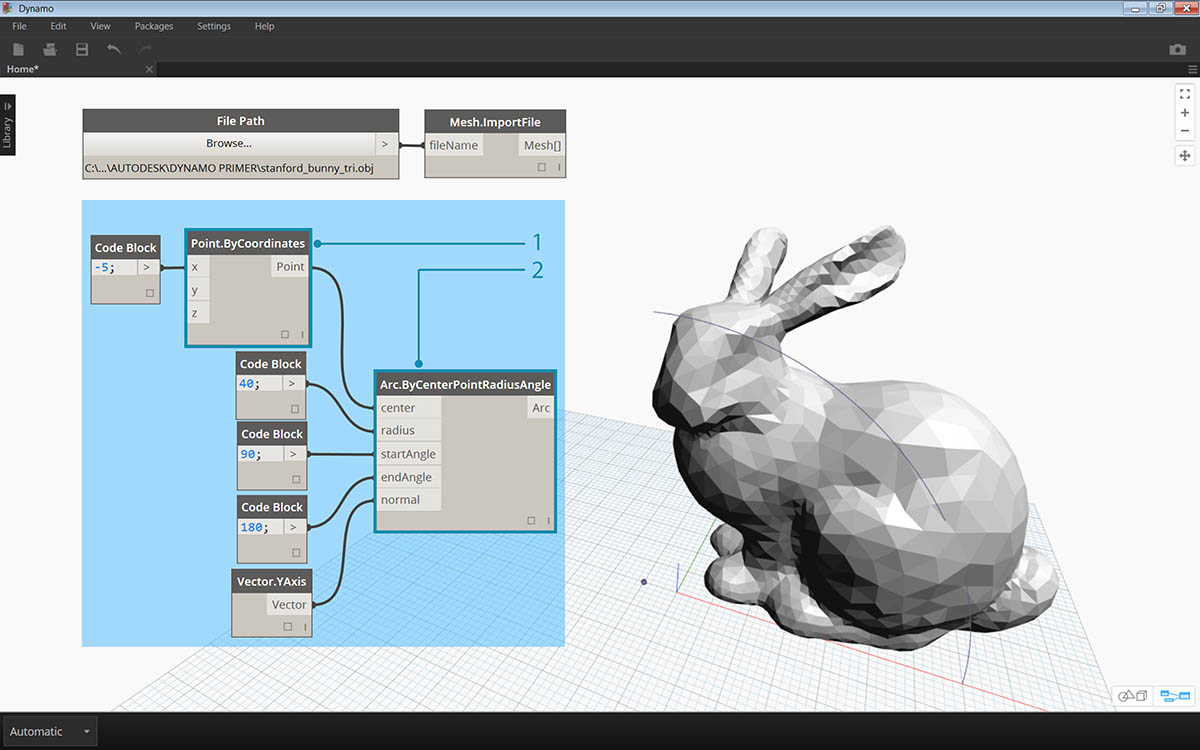Screen dimensions: 1200x750
Task: Toggle preview checkbox on Vector.YAxis node
Action: 288,626
